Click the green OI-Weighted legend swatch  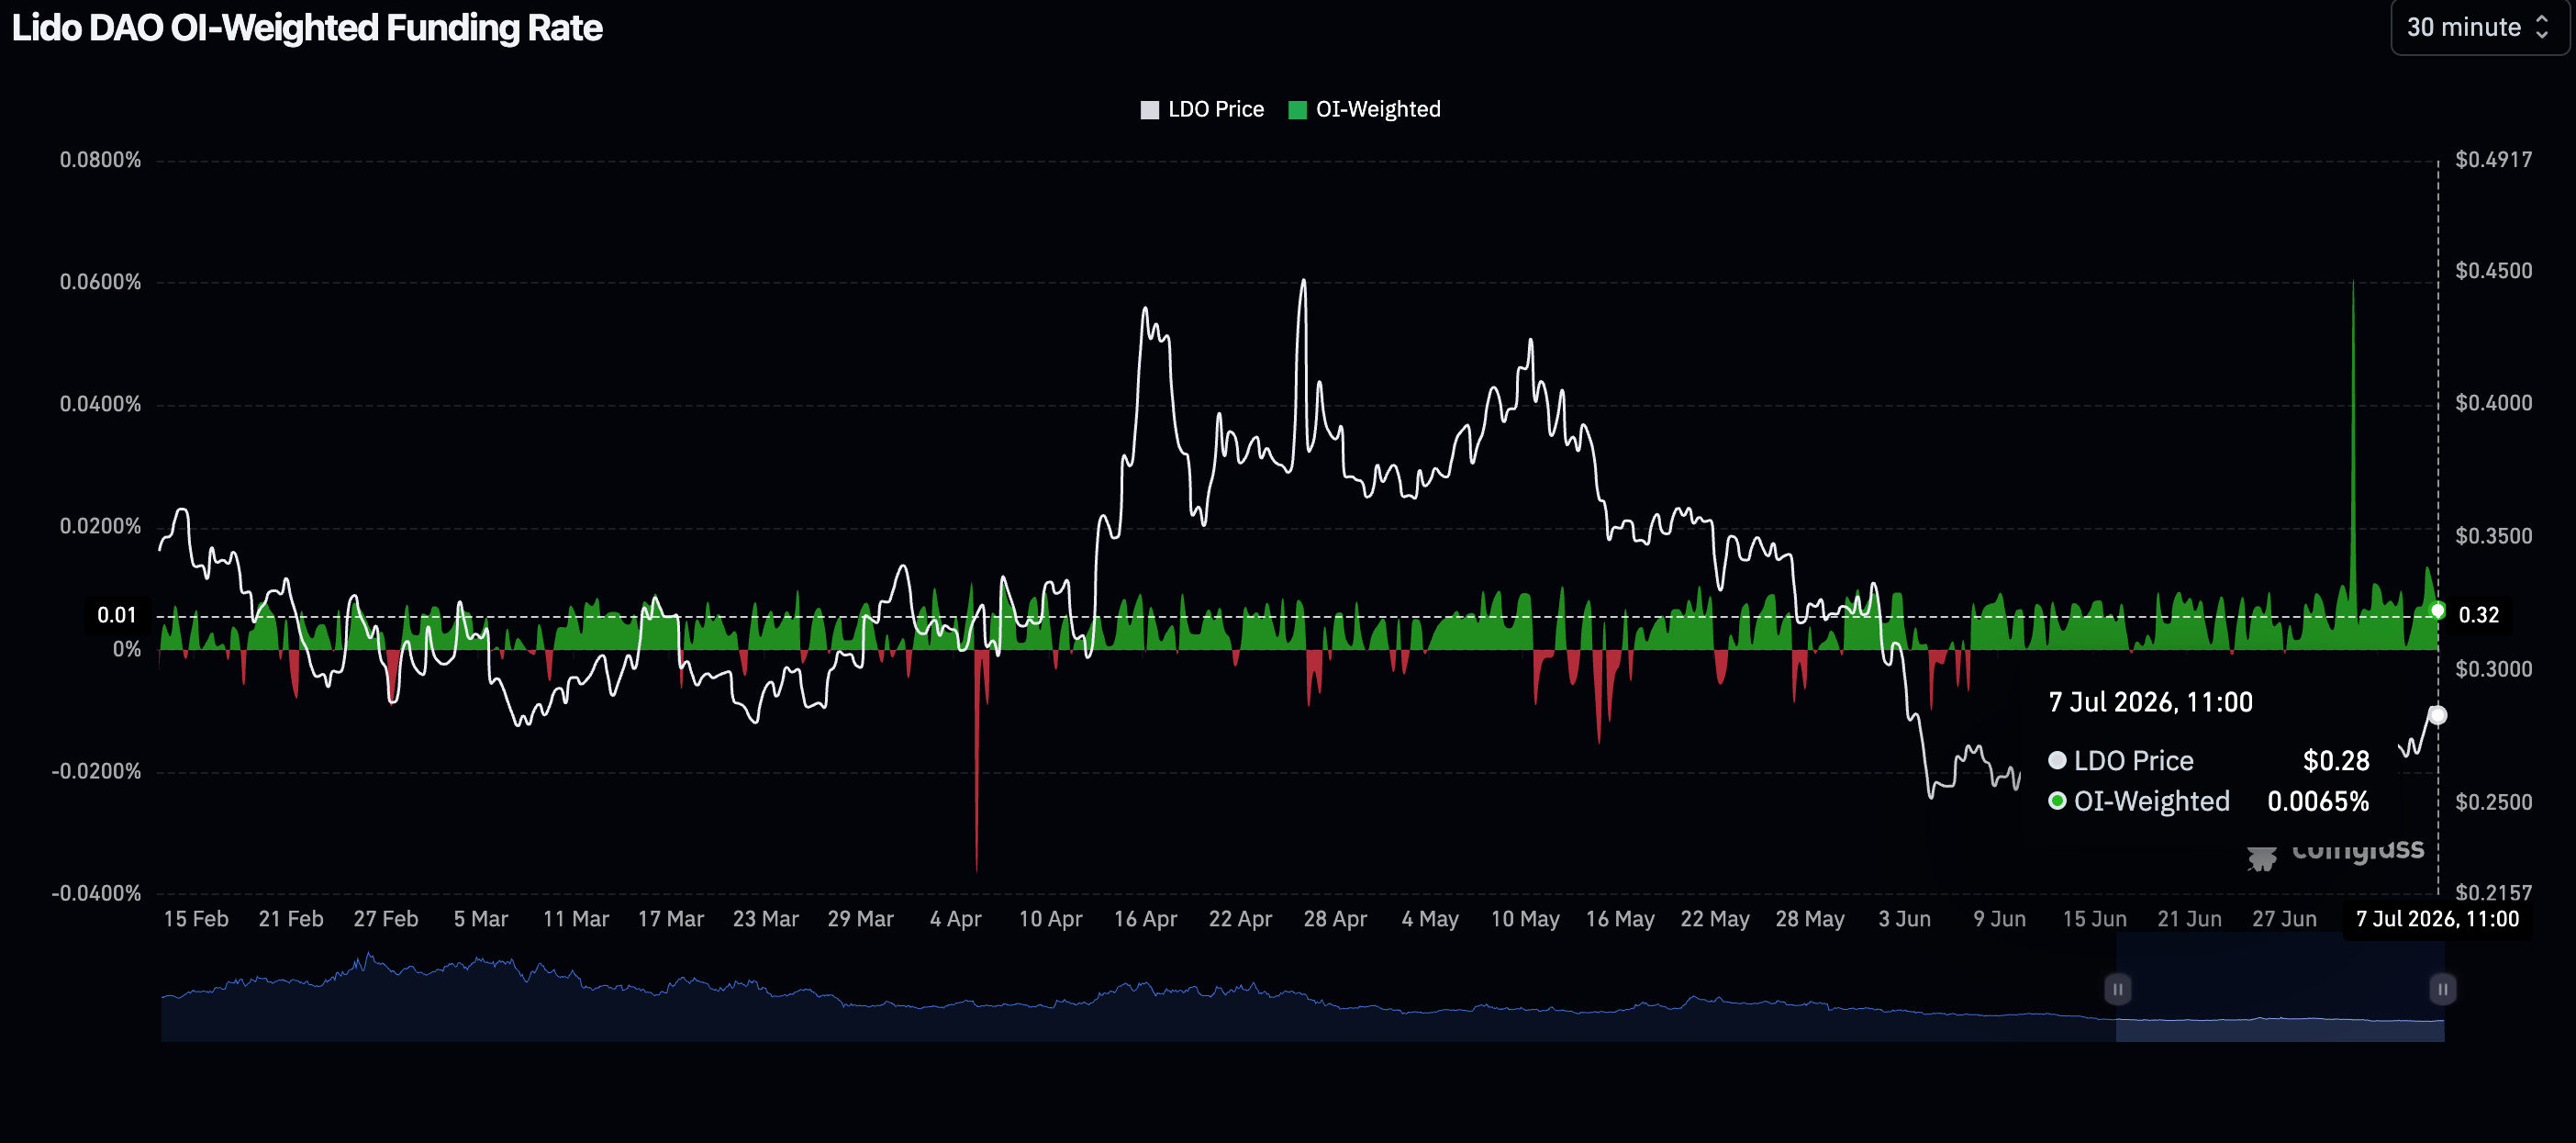coord(1297,110)
